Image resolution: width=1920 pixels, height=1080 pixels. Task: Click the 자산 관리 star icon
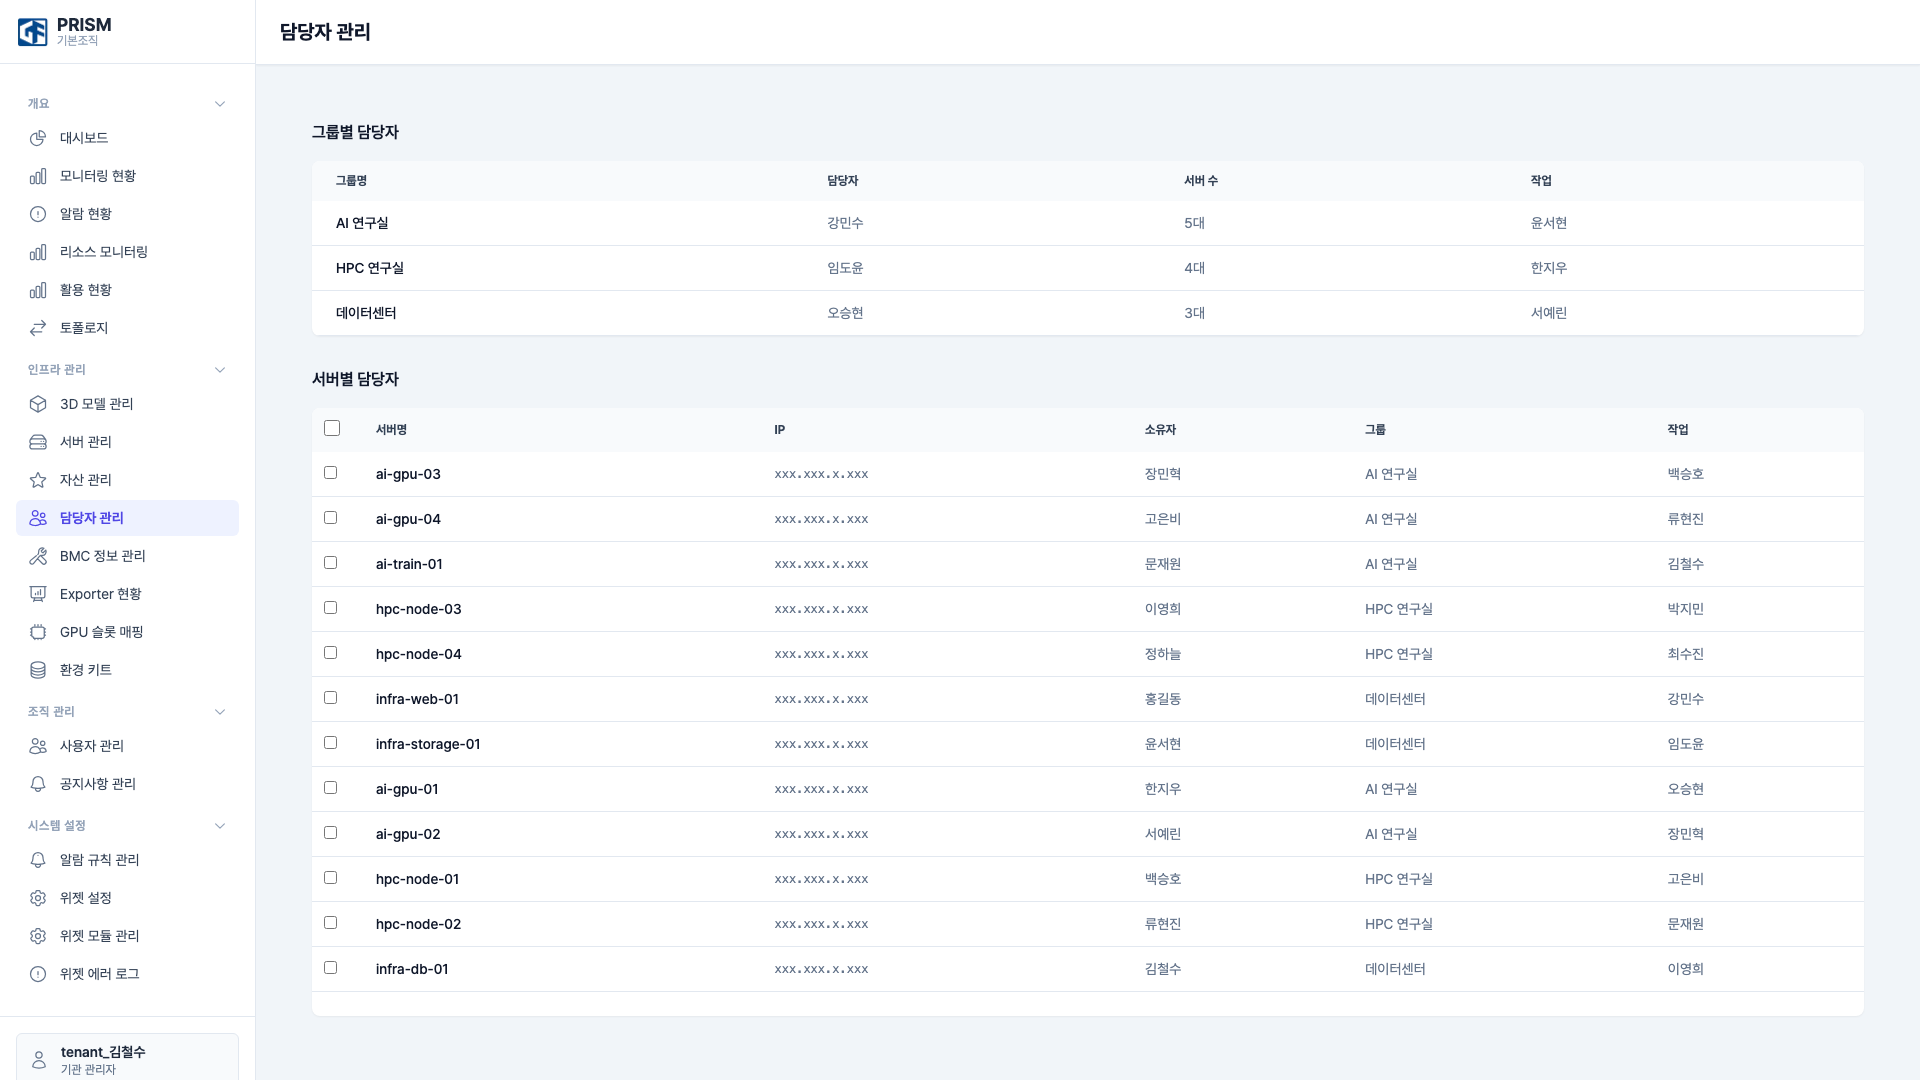pyautogui.click(x=38, y=480)
